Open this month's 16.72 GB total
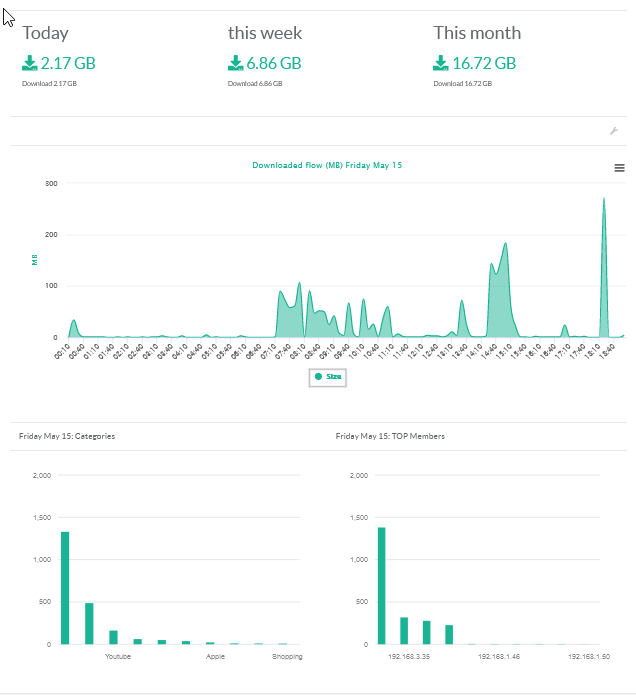Viewport: 636px width, 695px height. click(x=484, y=64)
